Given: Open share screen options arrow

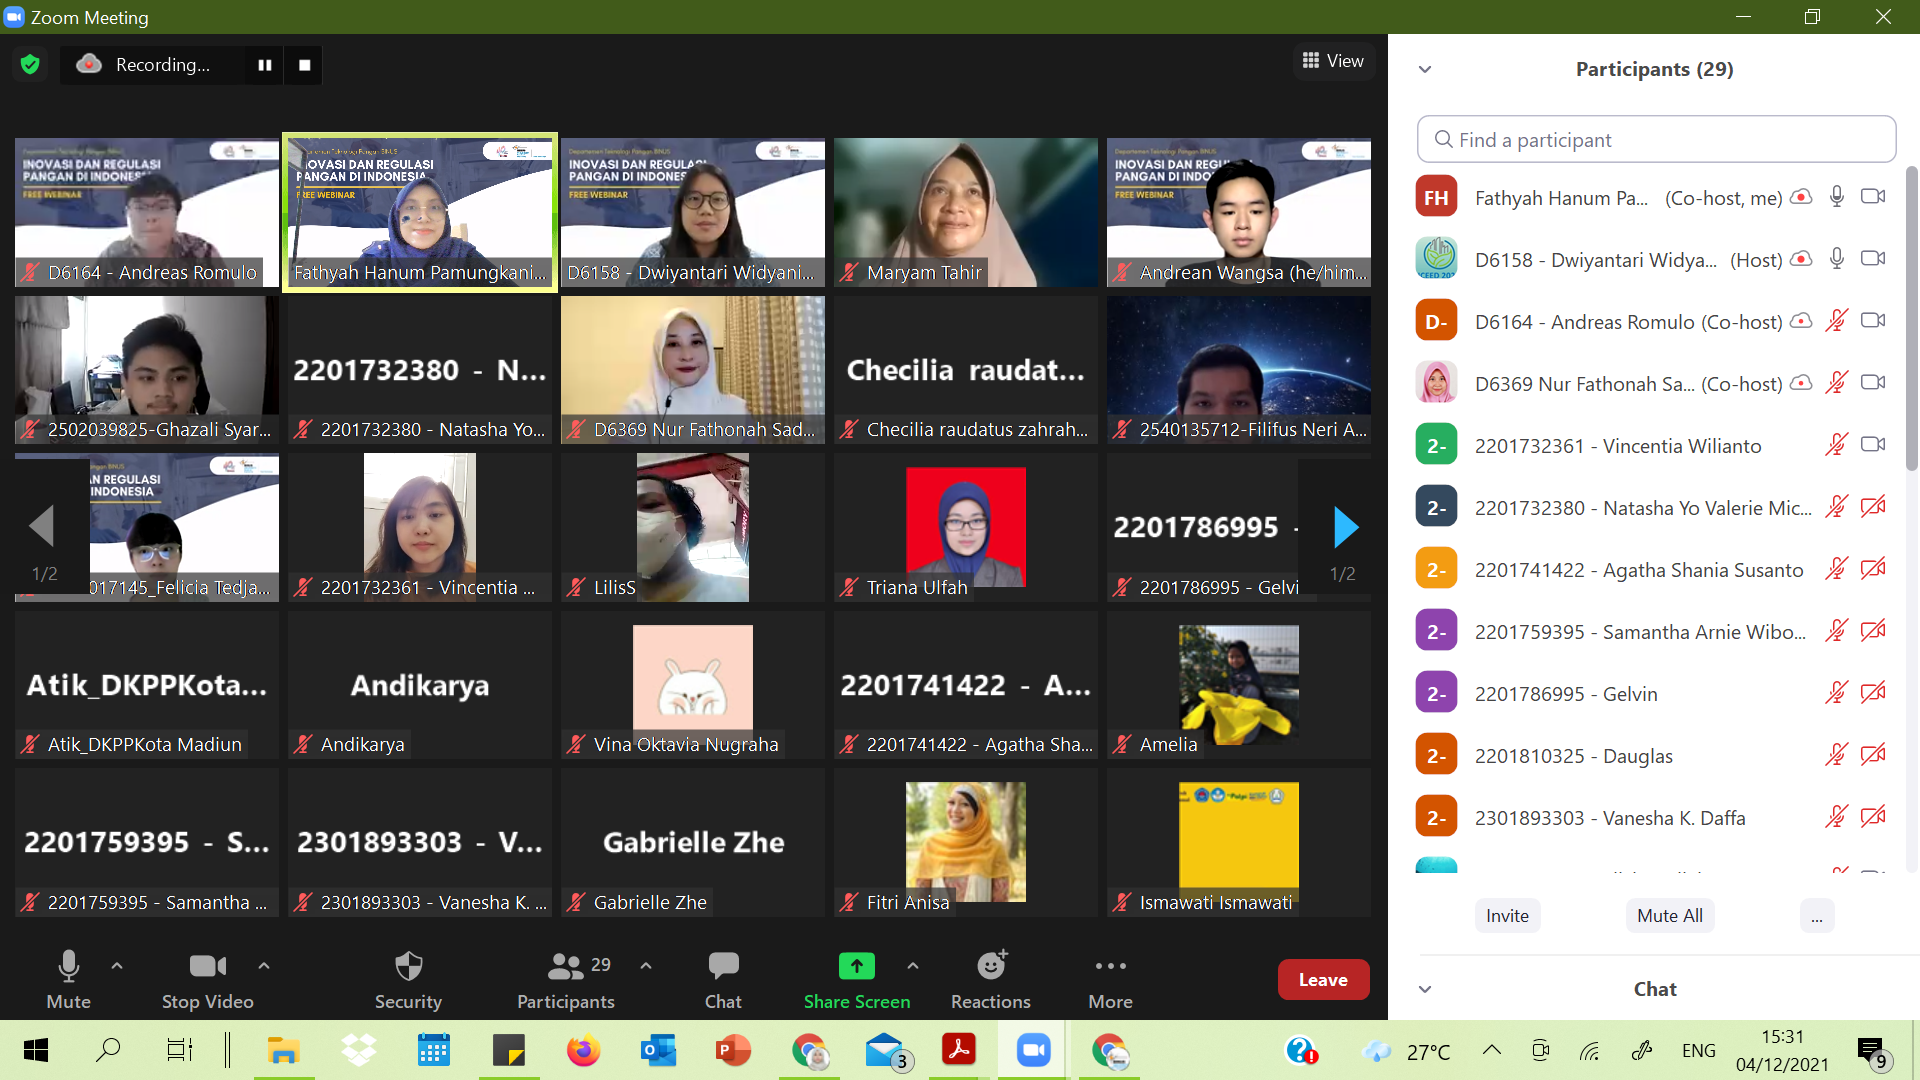Looking at the screenshot, I should pyautogui.click(x=913, y=966).
